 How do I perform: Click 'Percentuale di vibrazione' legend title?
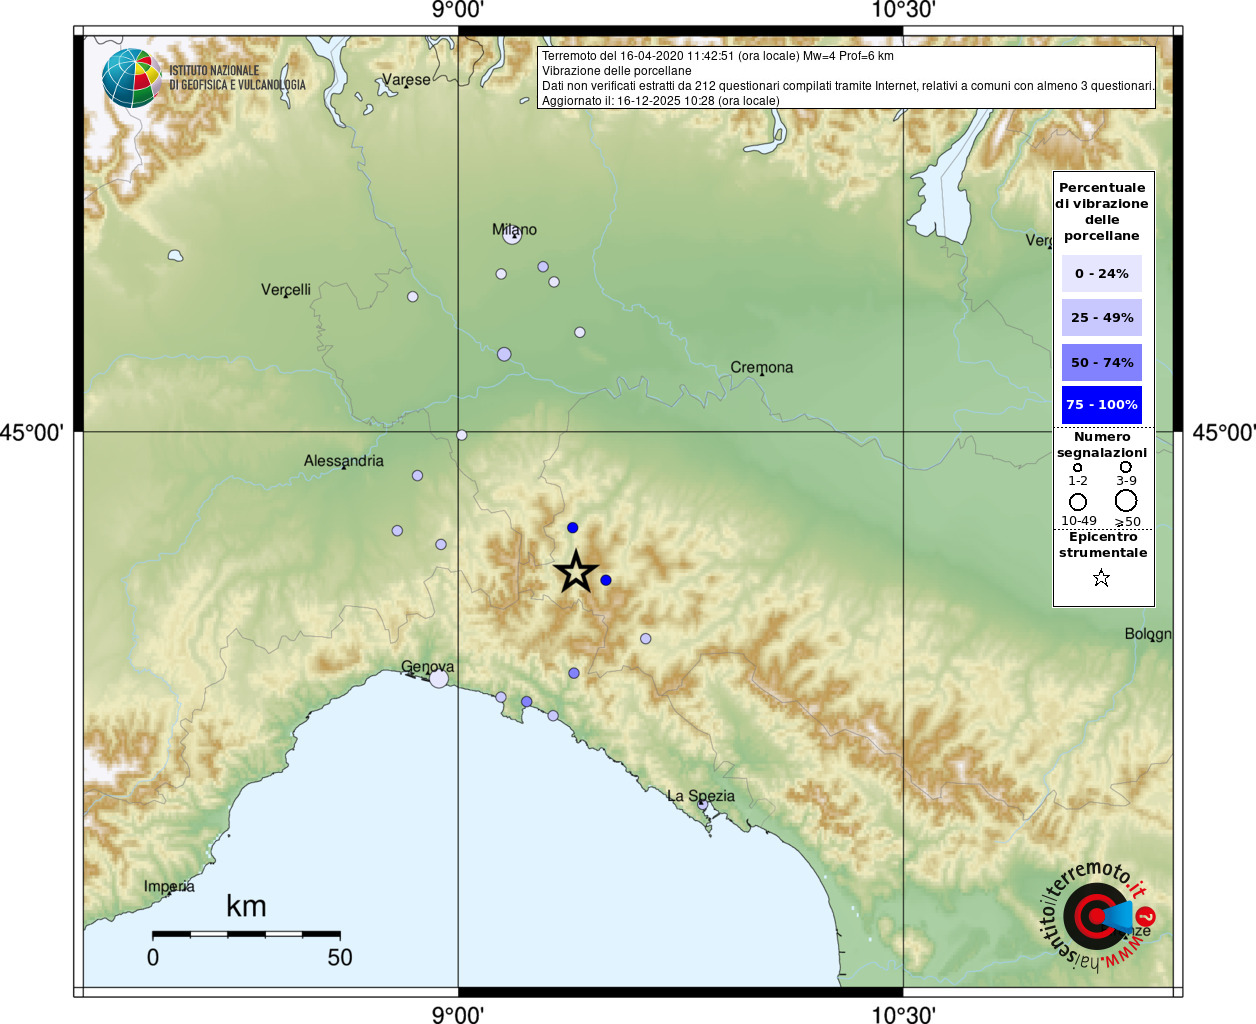(x=1102, y=211)
